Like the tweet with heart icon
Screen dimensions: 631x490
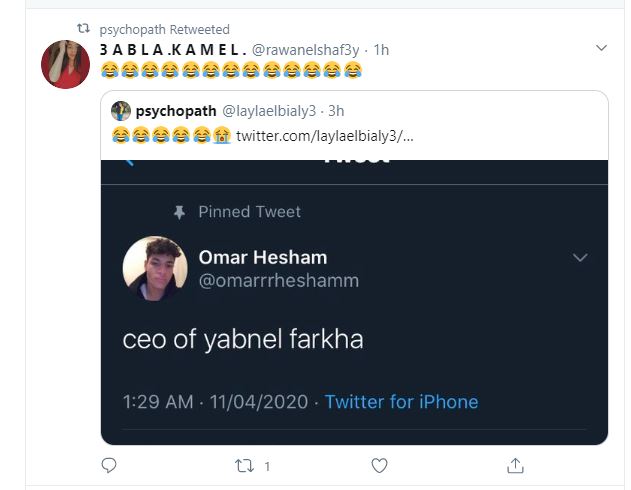(x=379, y=466)
